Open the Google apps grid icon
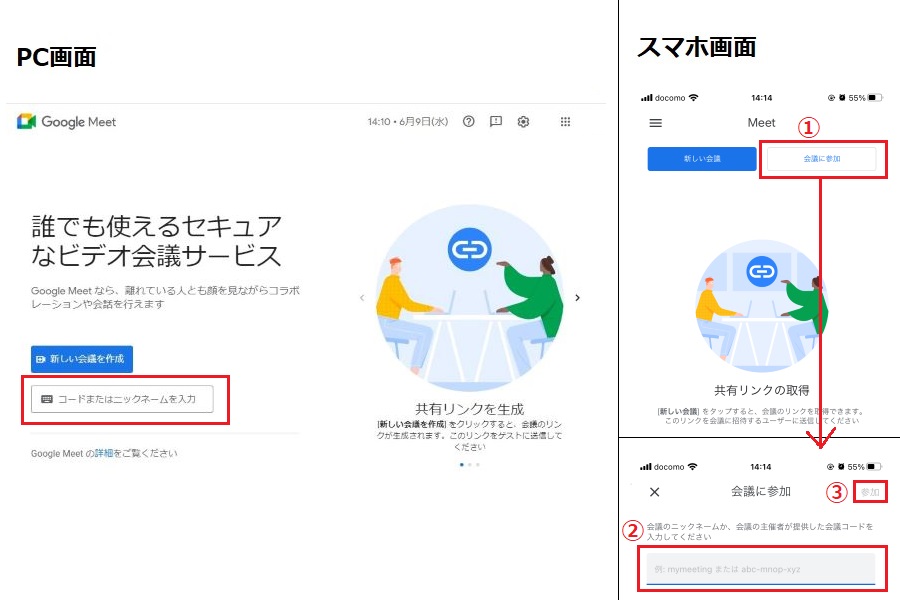This screenshot has width=900, height=600. click(565, 122)
